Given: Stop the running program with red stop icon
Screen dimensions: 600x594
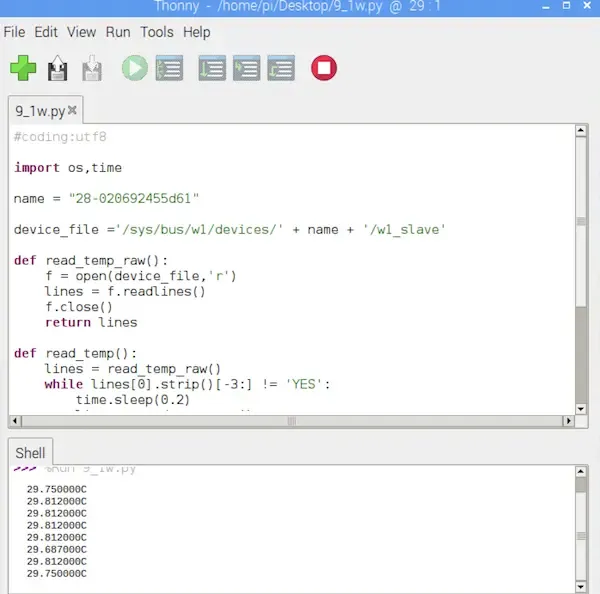Looking at the screenshot, I should pos(324,68).
